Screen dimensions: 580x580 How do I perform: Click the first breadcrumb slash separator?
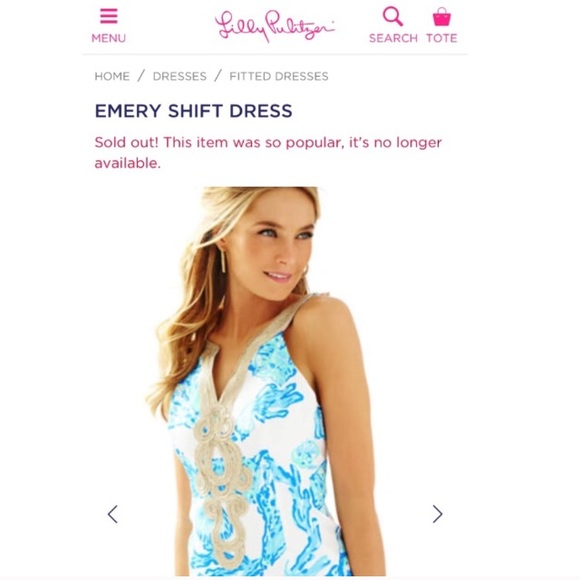click(x=141, y=76)
